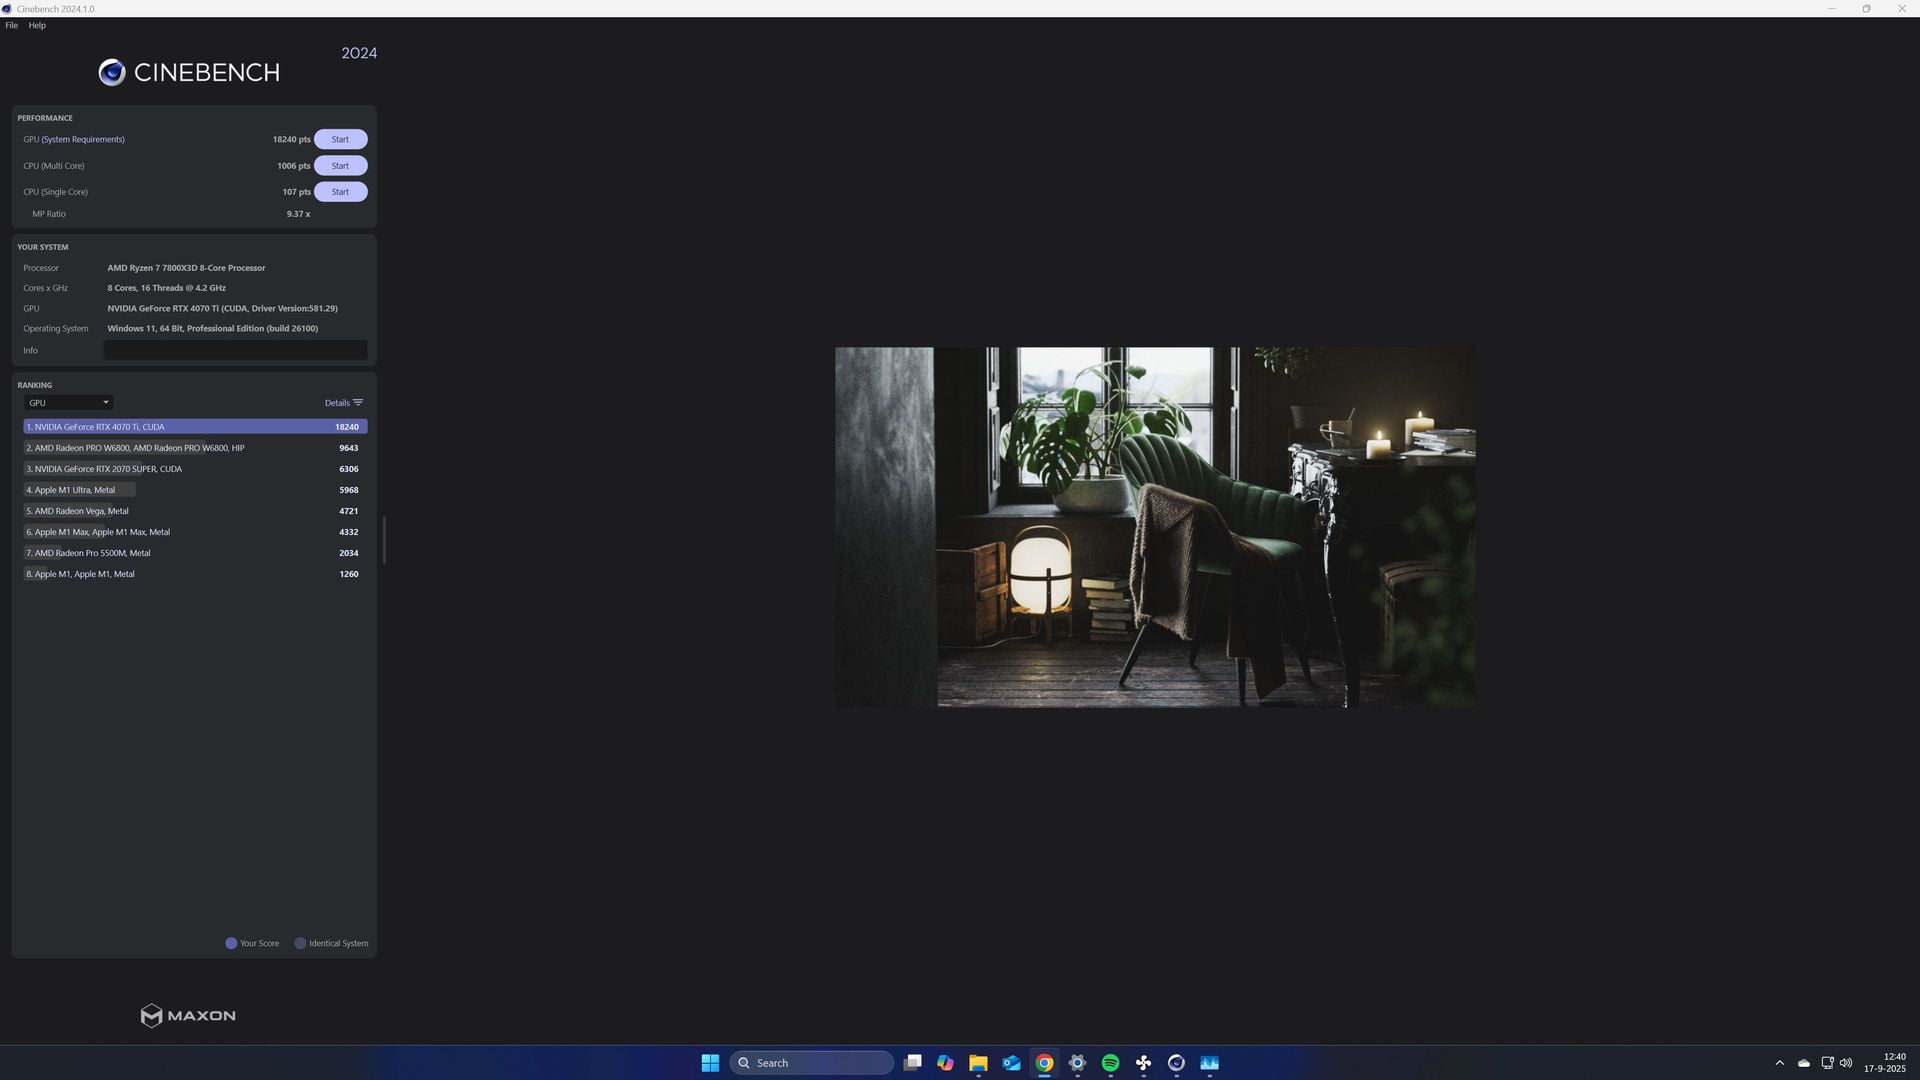This screenshot has width=1920, height=1080.
Task: Toggle the ranking Details view
Action: click(343, 403)
